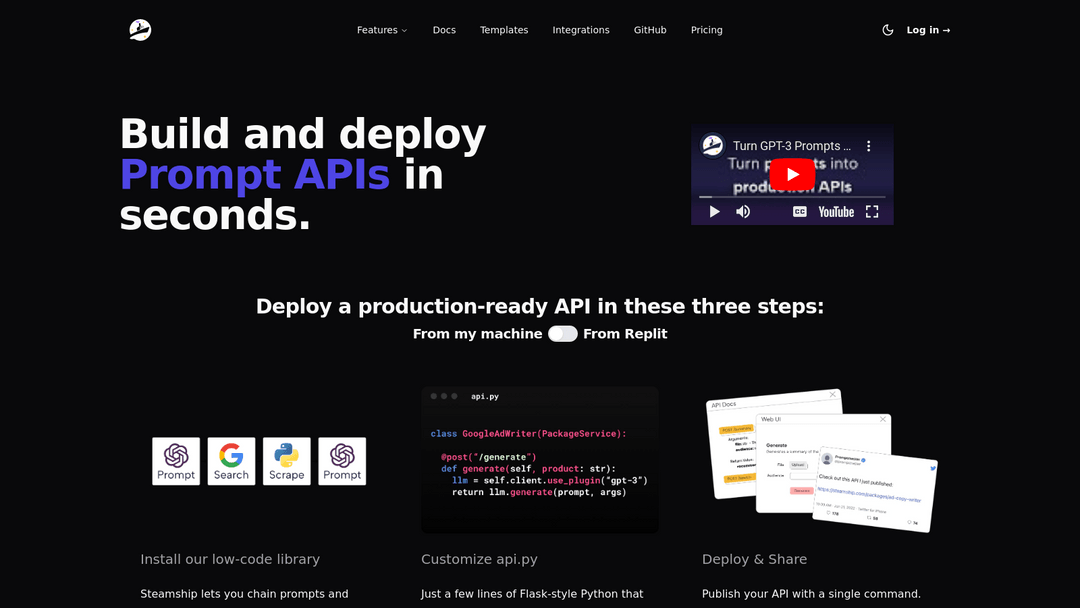The width and height of the screenshot is (1080, 608).
Task: Click the first OpenAI Prompt icon tile
Action: [176, 461]
